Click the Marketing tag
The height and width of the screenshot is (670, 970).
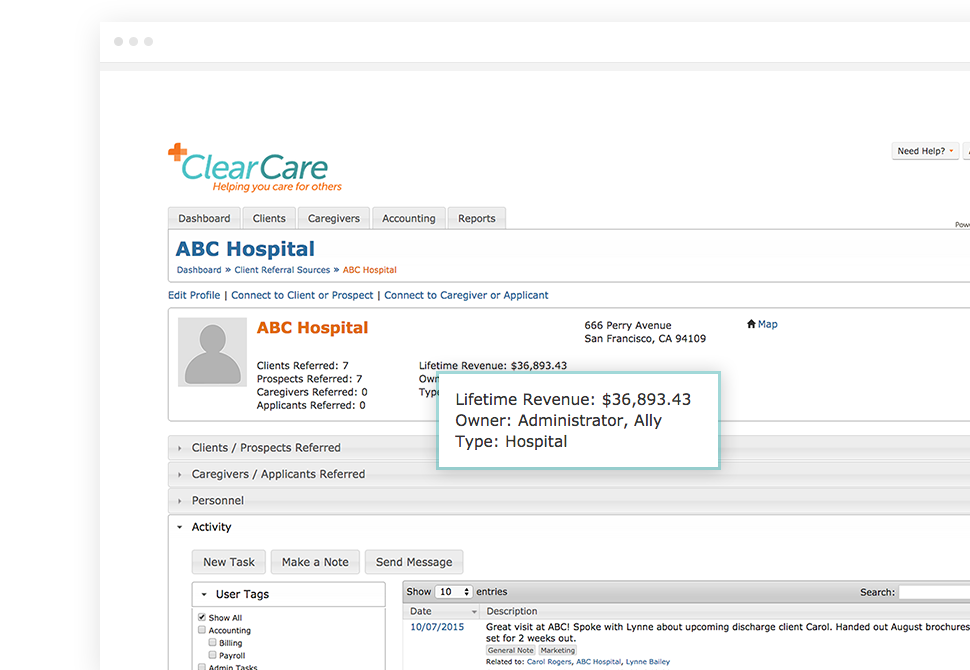pos(557,650)
